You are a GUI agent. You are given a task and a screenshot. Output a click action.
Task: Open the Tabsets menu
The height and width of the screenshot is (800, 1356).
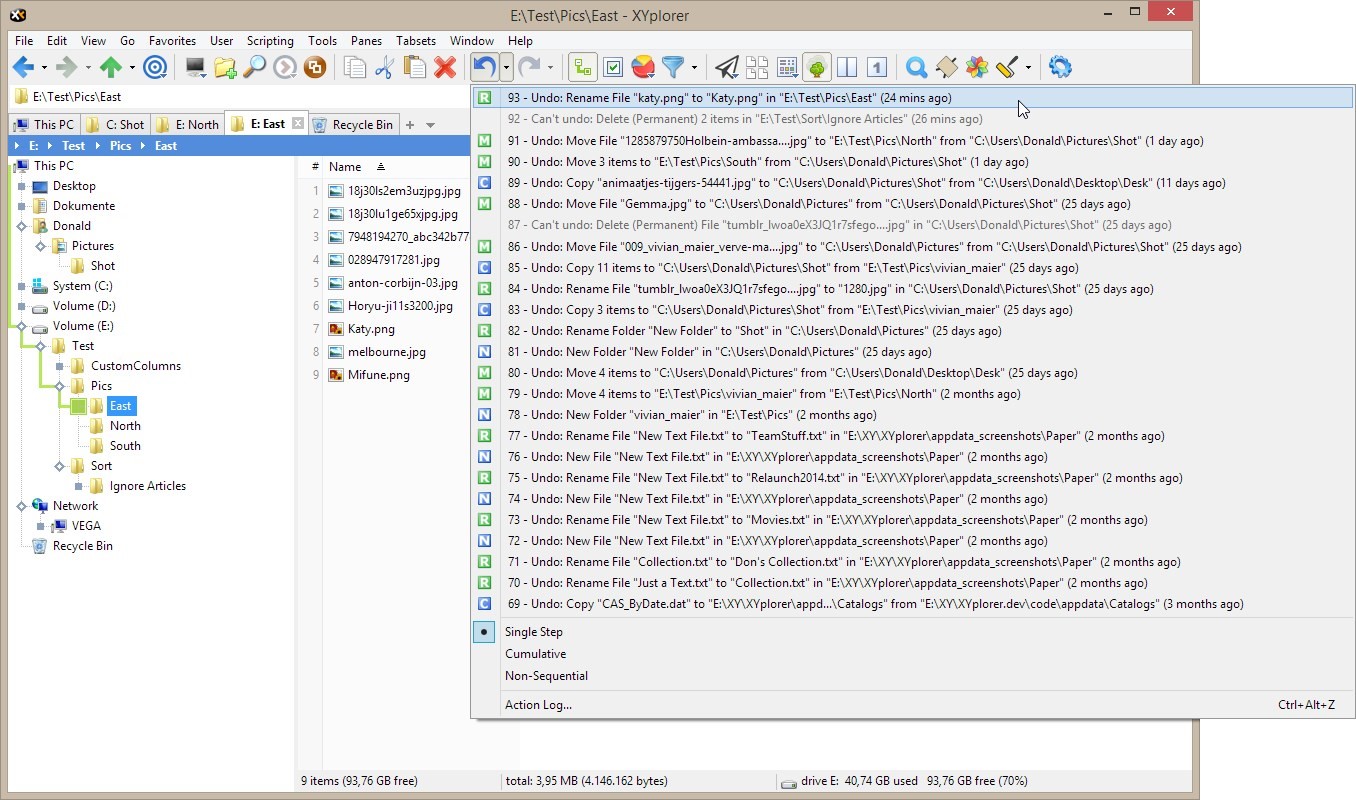pyautogui.click(x=416, y=41)
